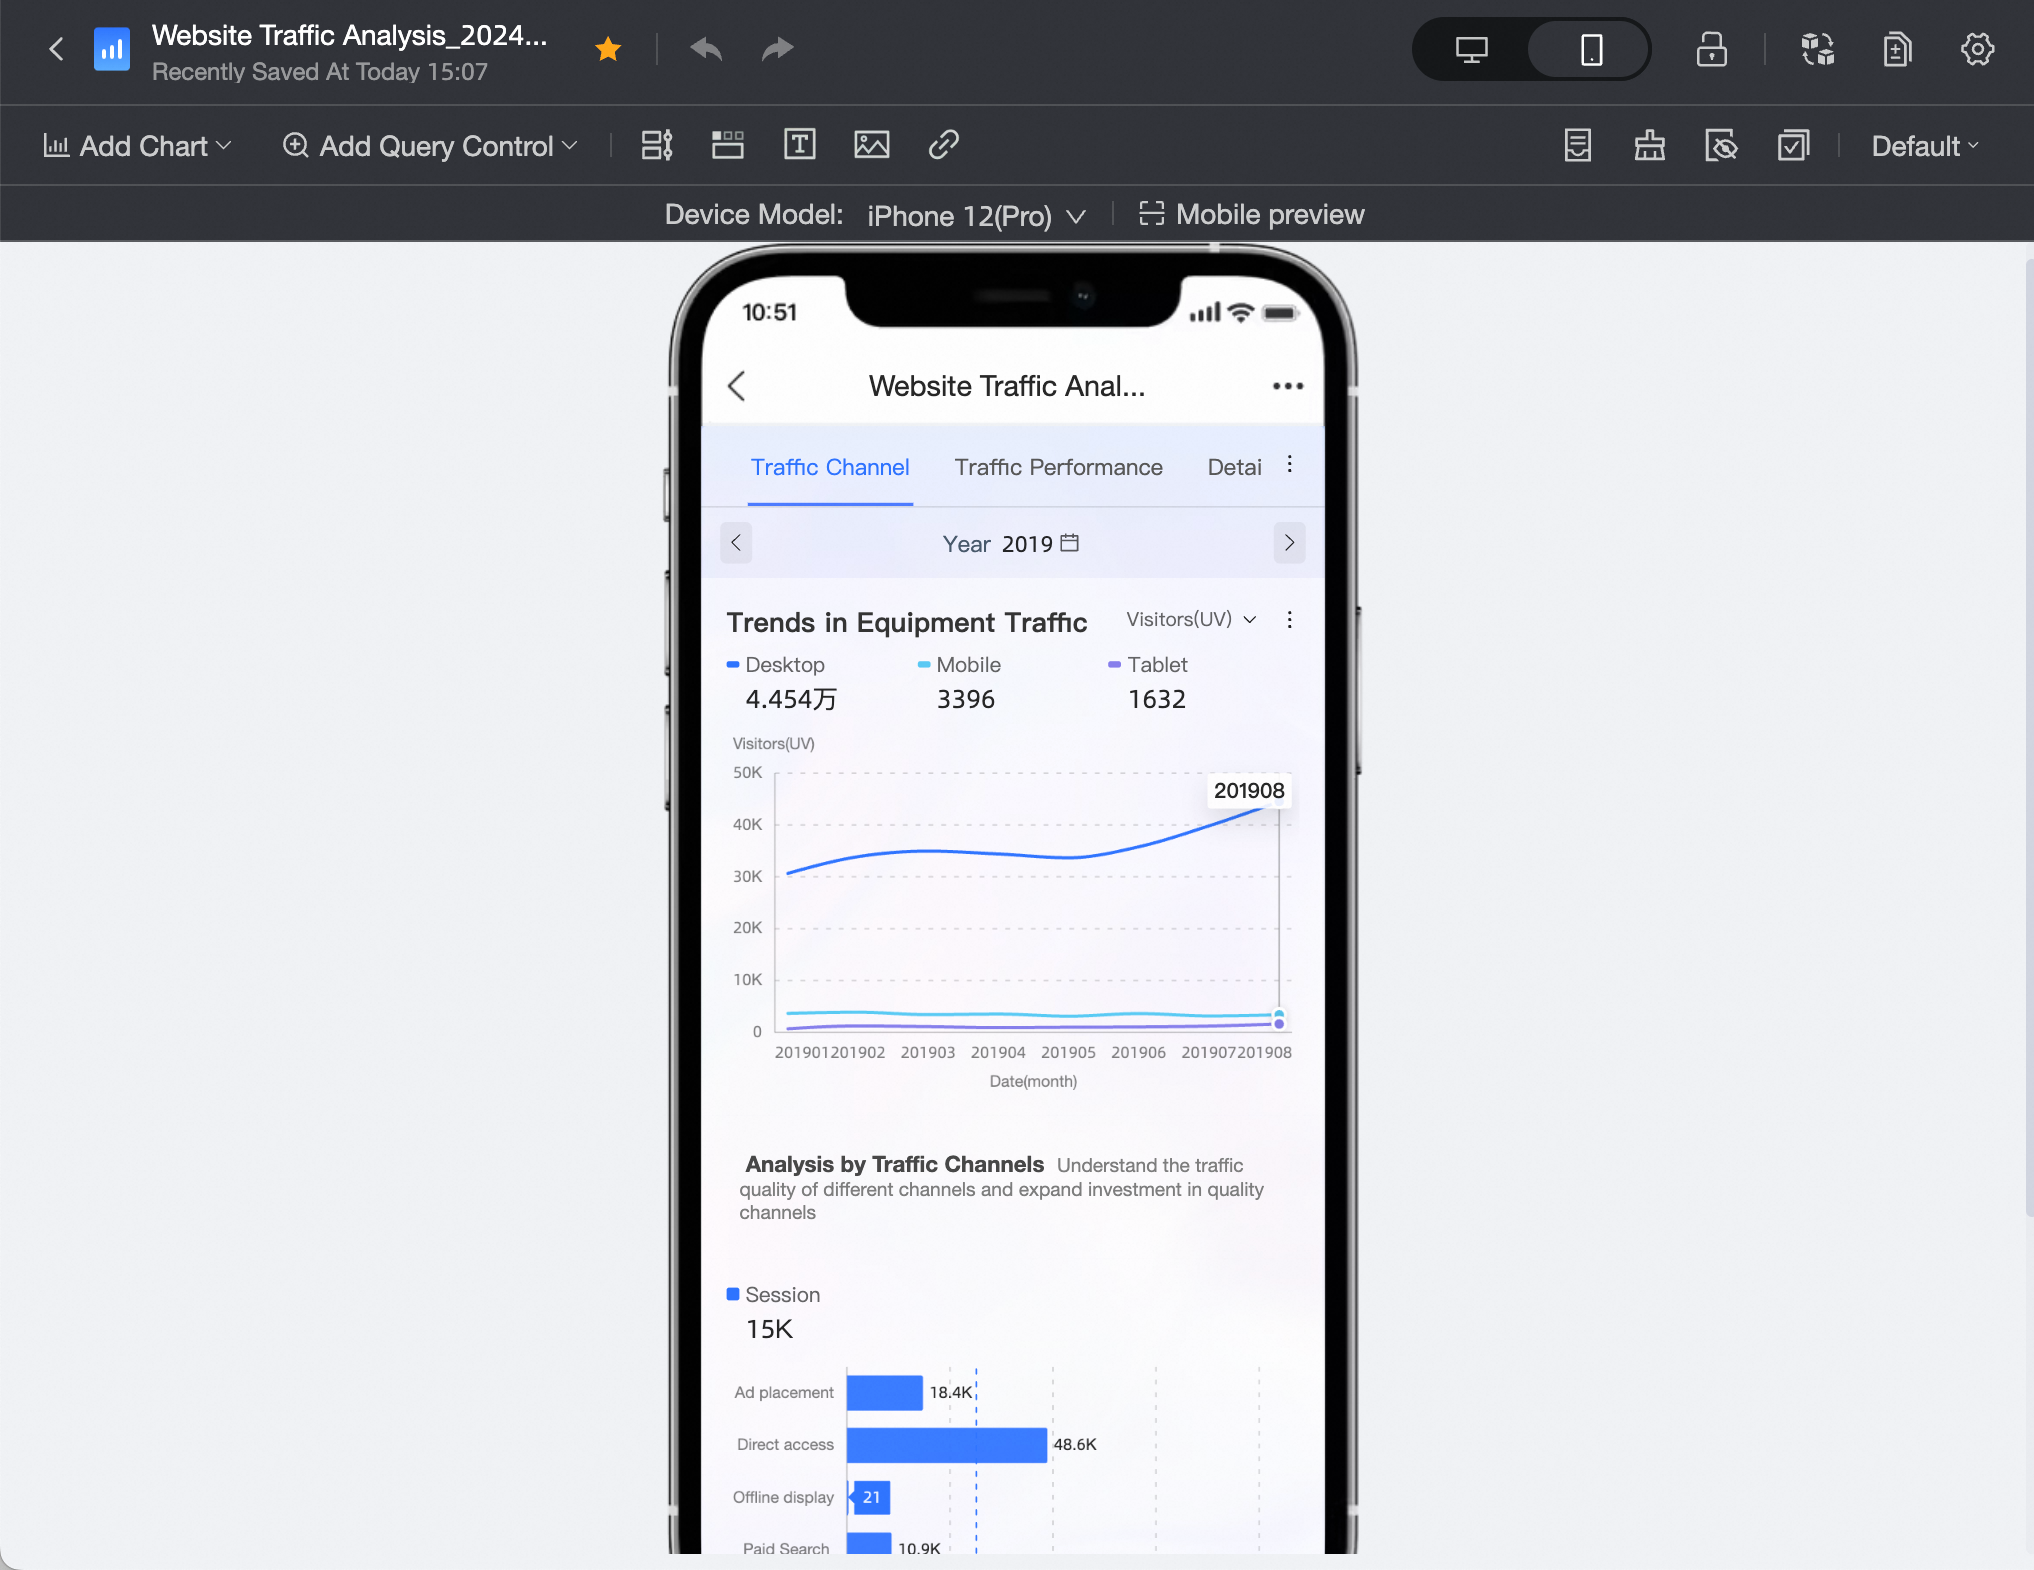The width and height of the screenshot is (2034, 1570).
Task: Switch to mobile layout view
Action: [1591, 49]
